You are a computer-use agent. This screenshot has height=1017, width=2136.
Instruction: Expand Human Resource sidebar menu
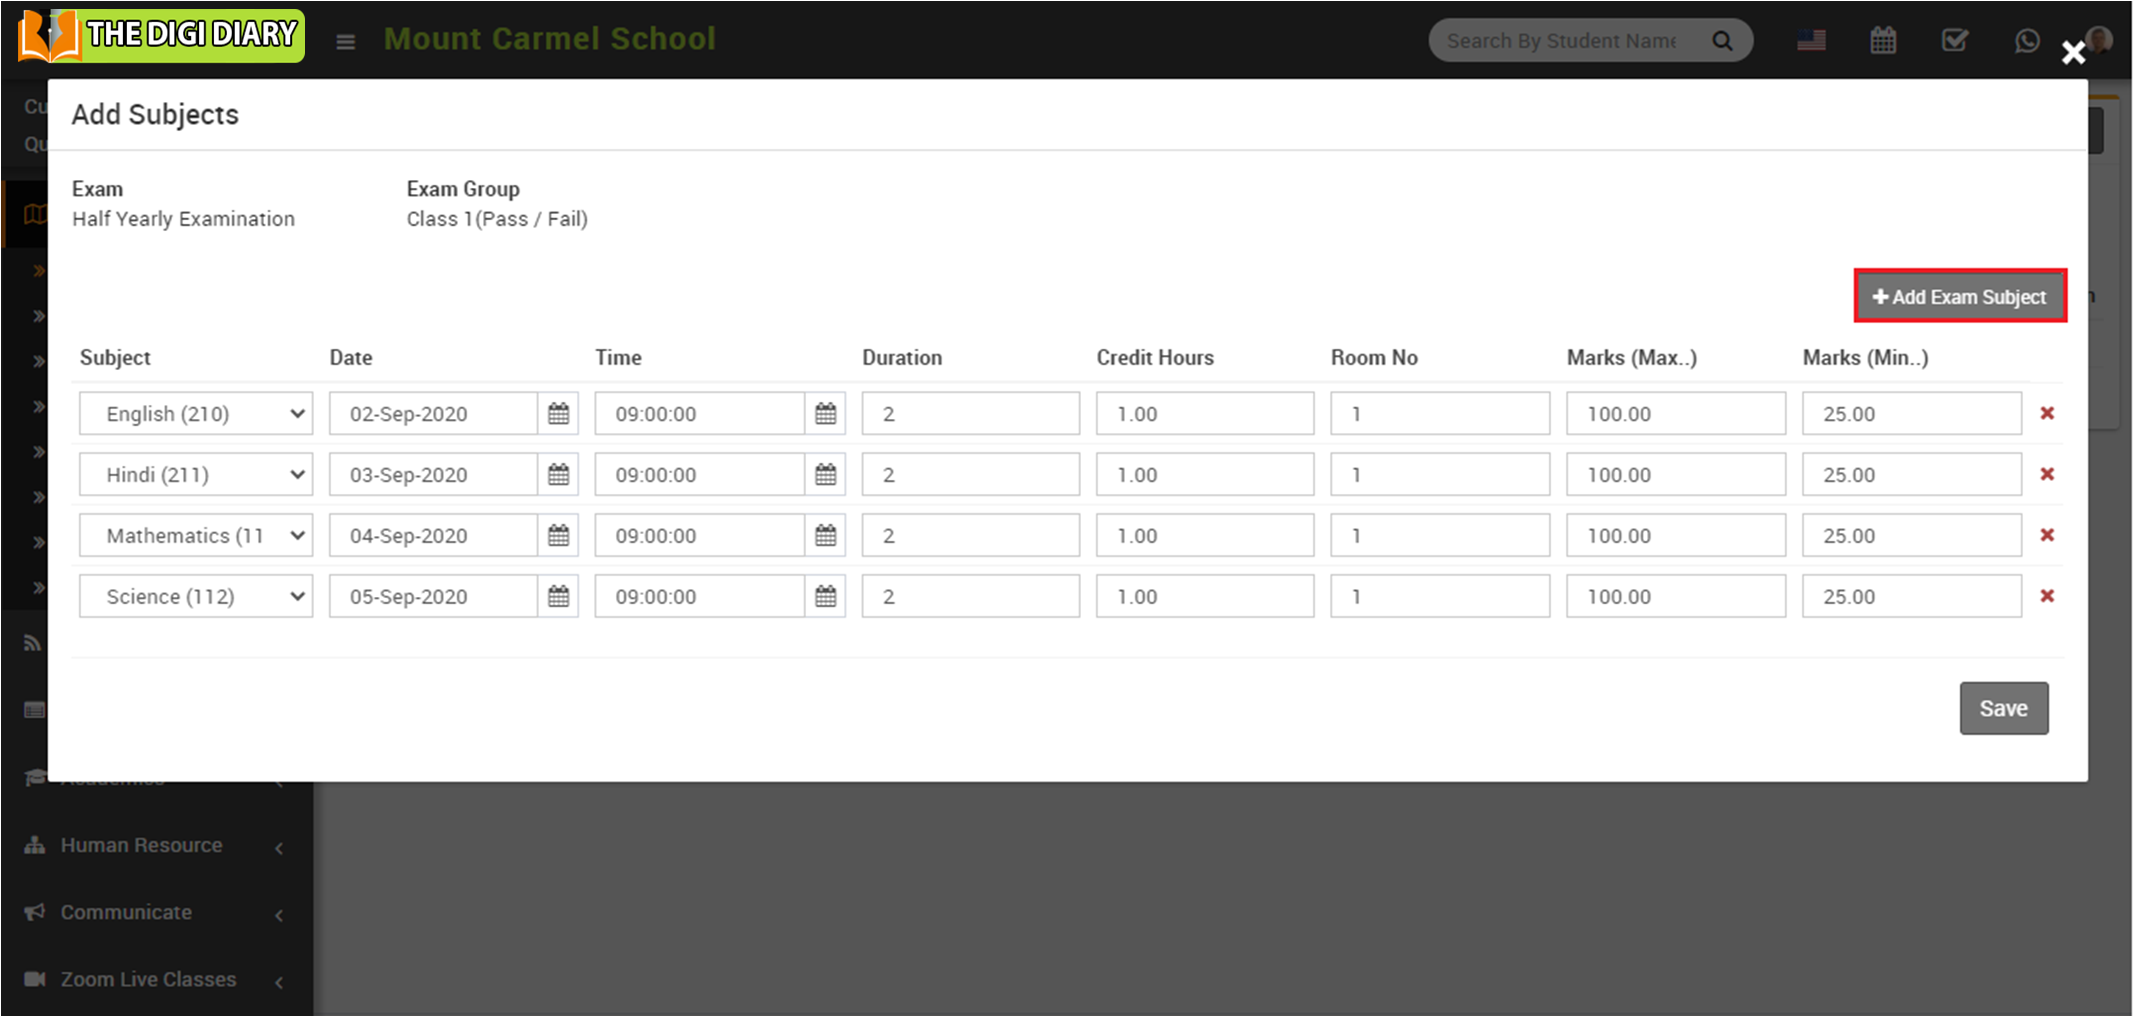click(142, 846)
